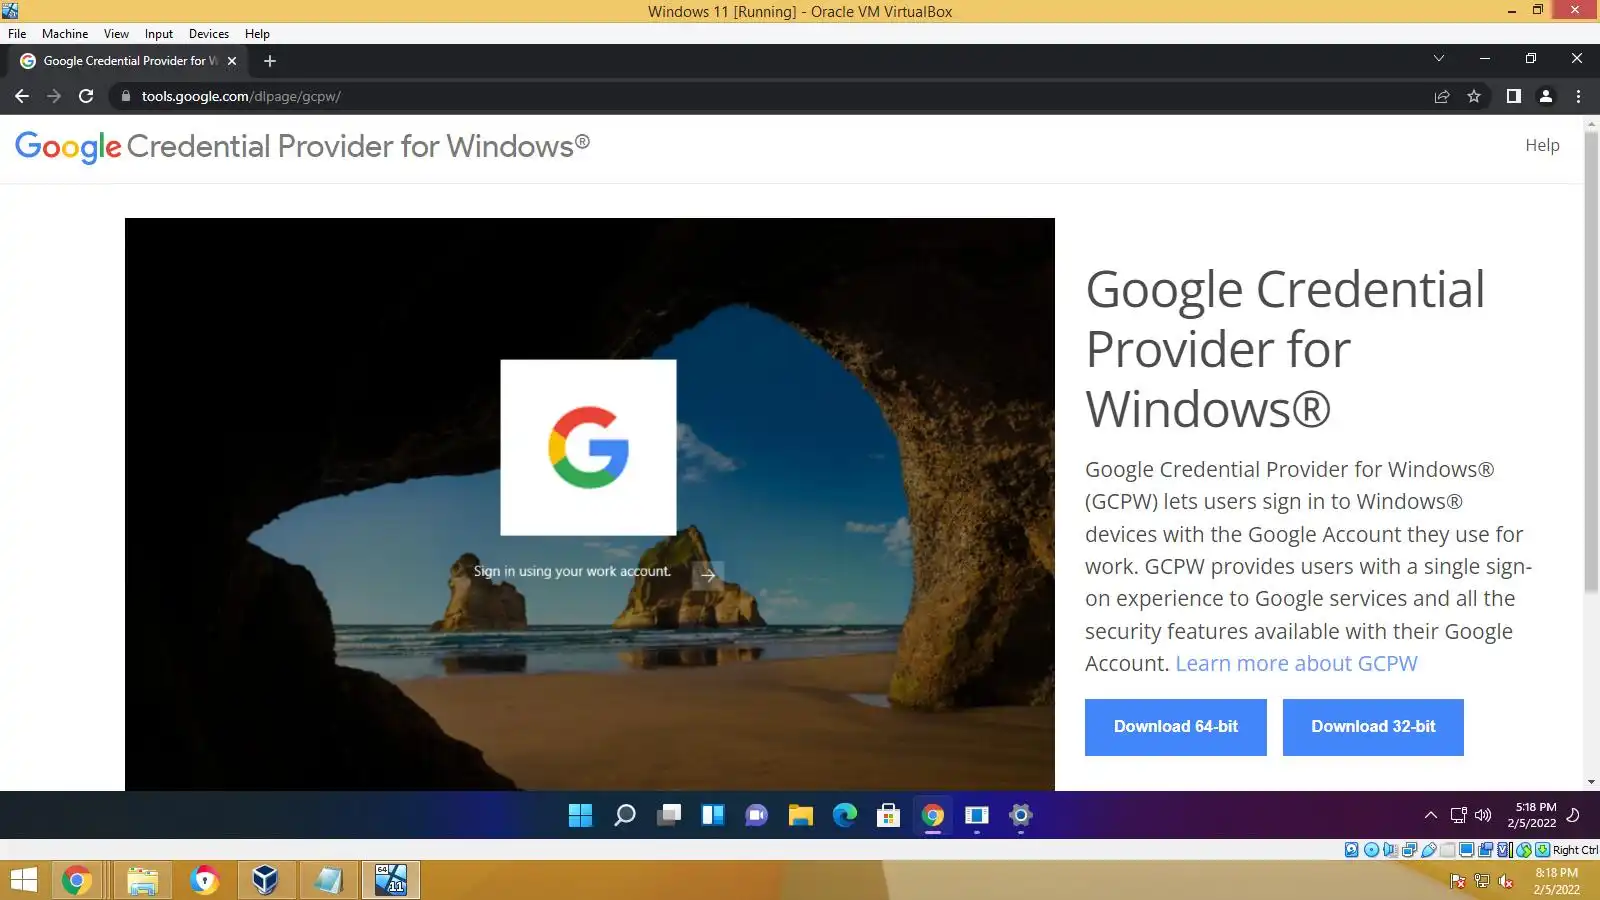Screen dimensions: 1600x900
Task: Click Chrome's forward navigation arrow
Action: pyautogui.click(x=54, y=96)
